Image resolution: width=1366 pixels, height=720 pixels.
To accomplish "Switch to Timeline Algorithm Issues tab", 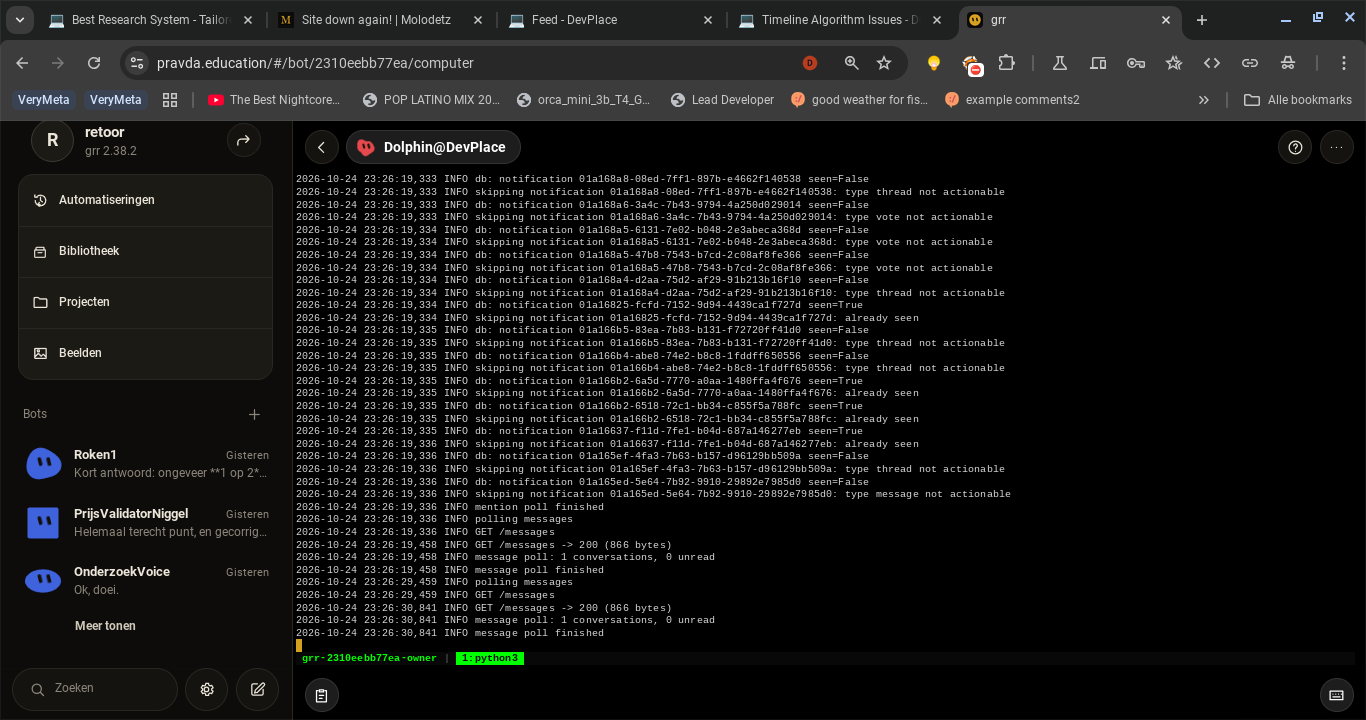I will tap(842, 20).
